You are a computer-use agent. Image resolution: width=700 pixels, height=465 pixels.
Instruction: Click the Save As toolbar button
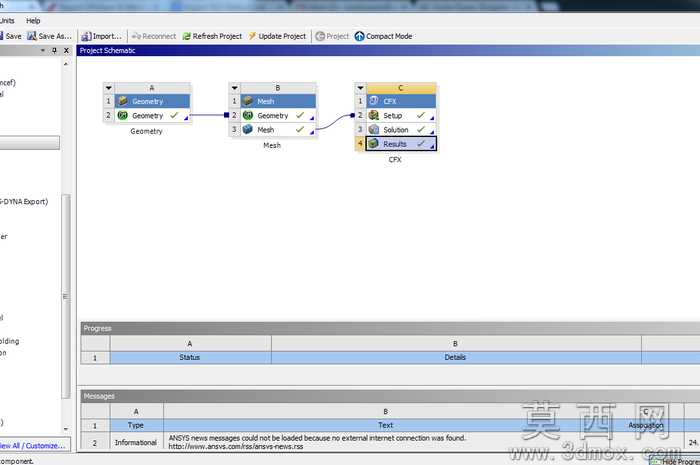click(x=49, y=36)
